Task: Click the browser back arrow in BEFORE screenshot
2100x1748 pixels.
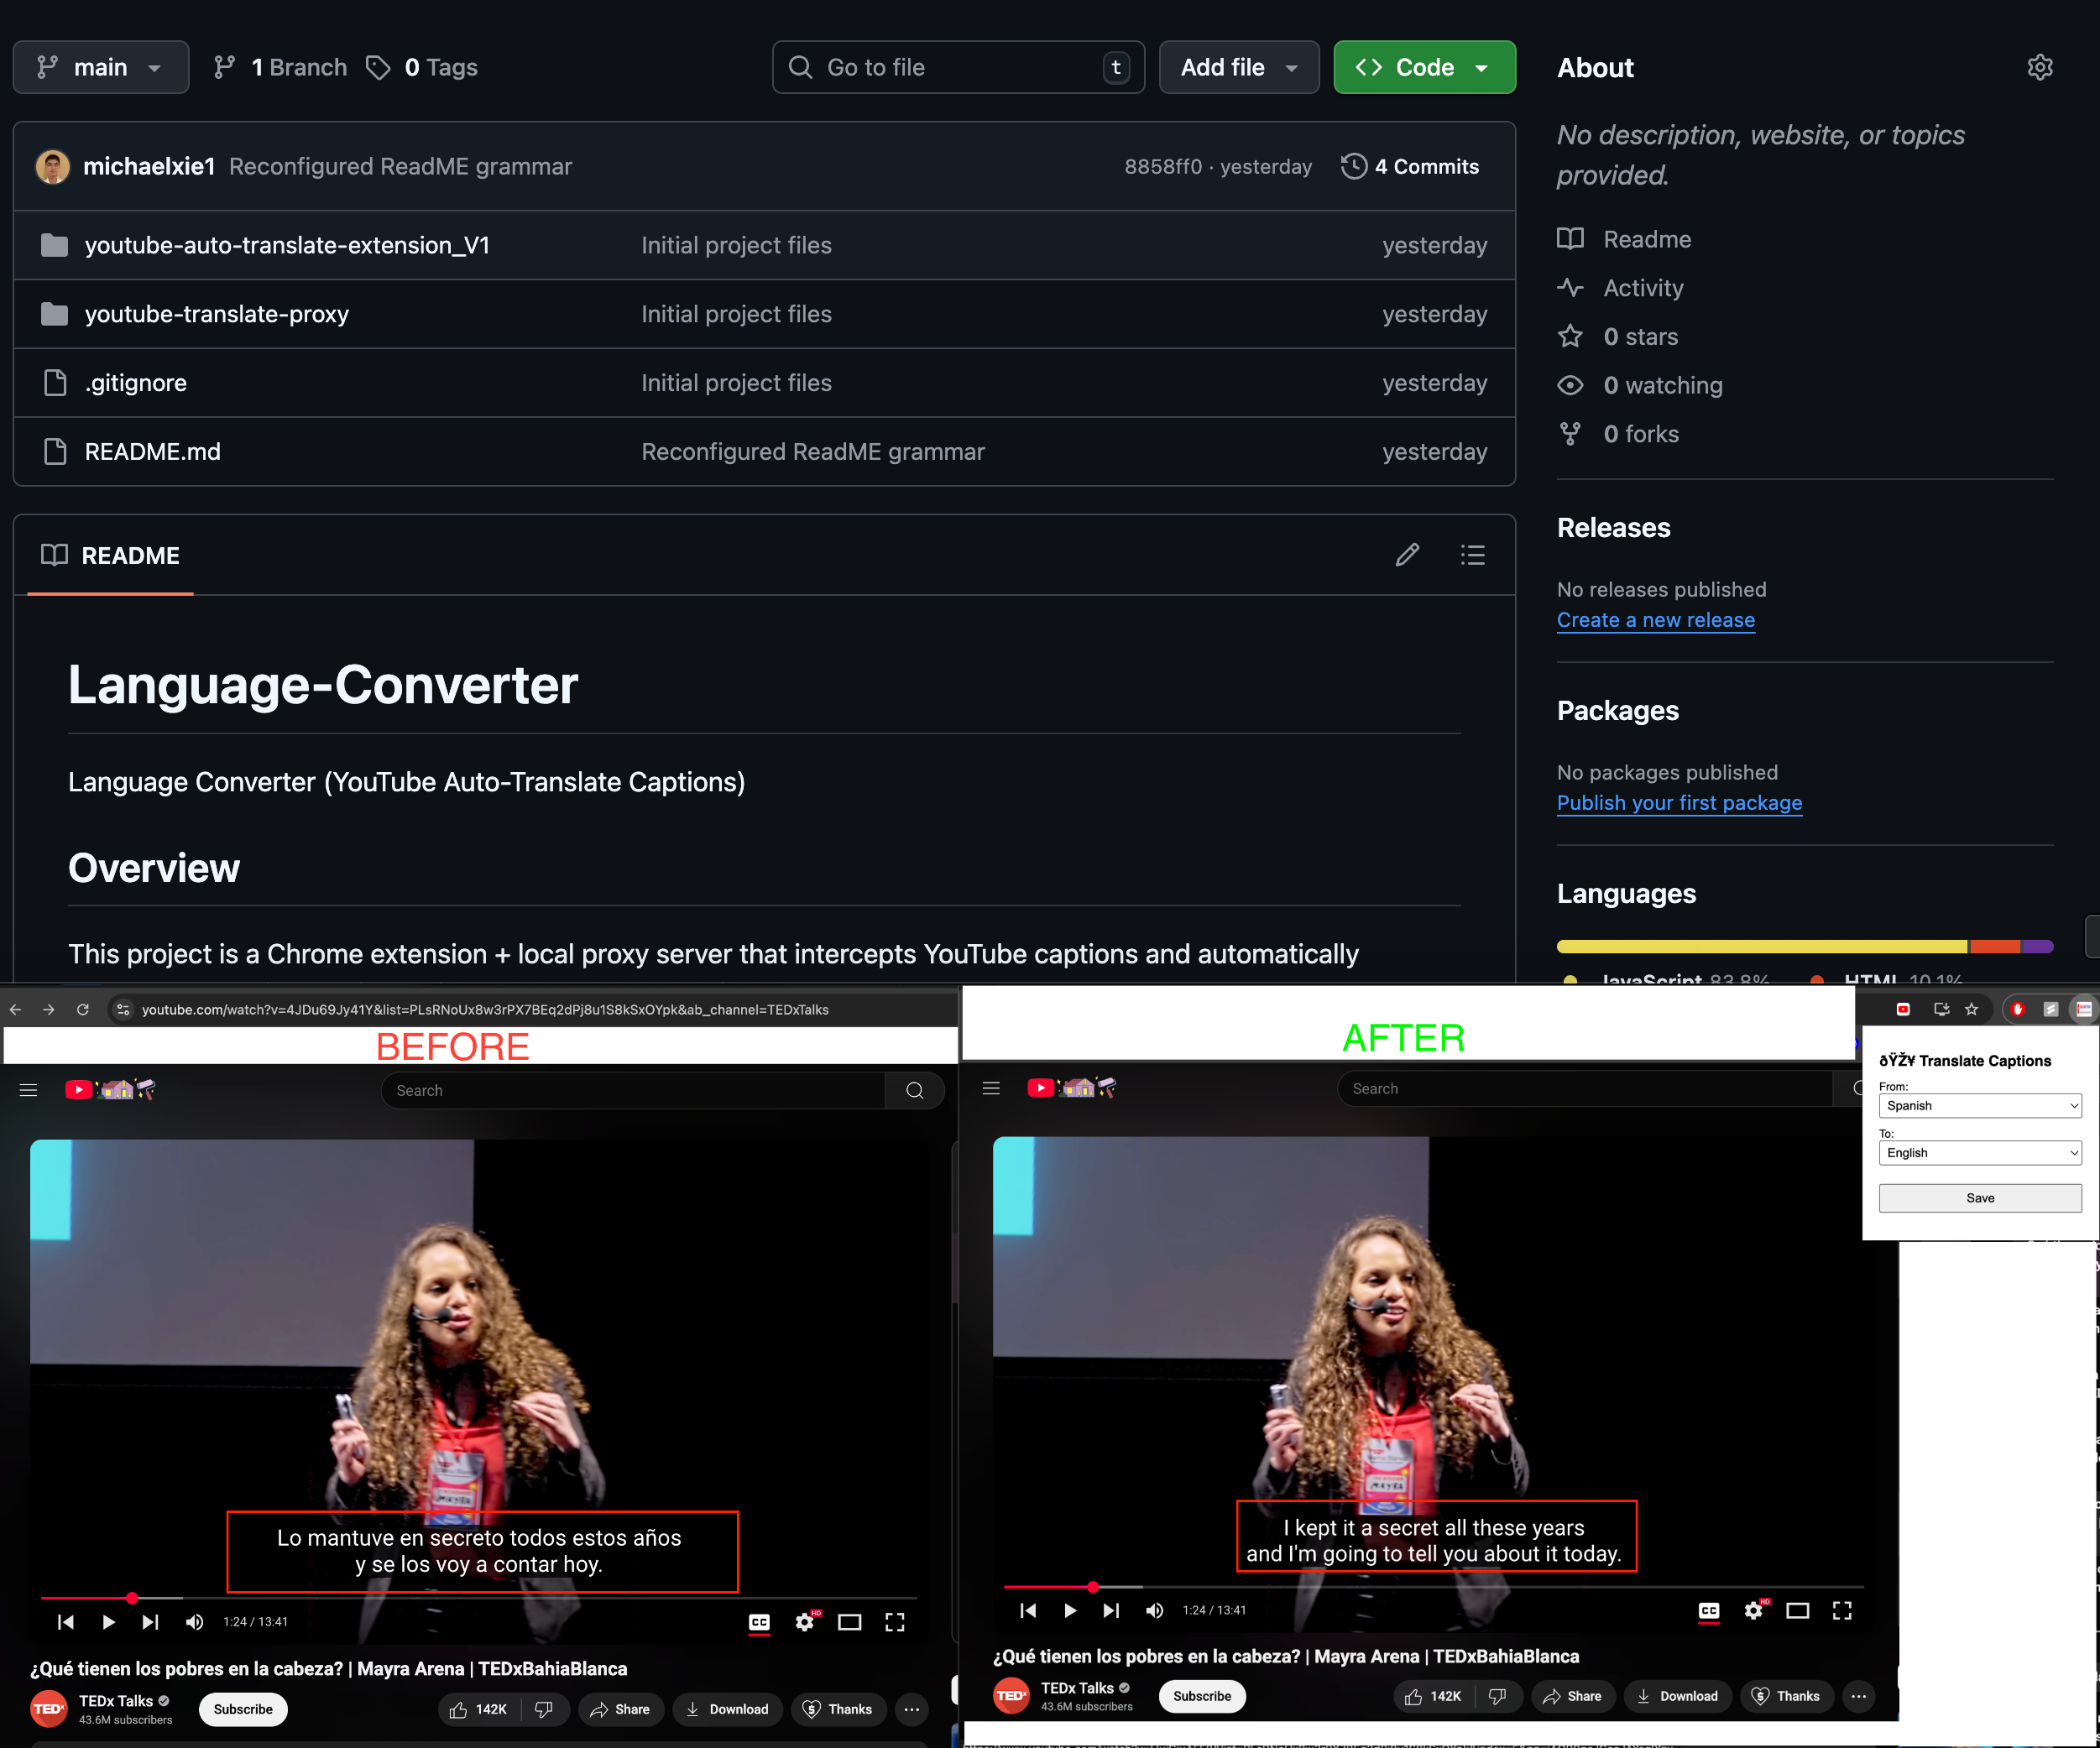Action: 15,1010
